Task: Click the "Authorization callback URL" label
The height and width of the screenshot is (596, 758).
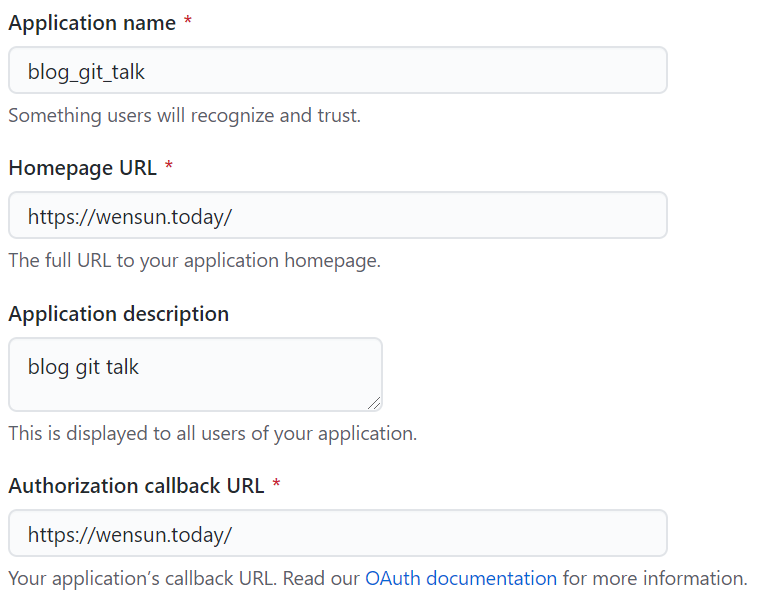Action: 136,486
